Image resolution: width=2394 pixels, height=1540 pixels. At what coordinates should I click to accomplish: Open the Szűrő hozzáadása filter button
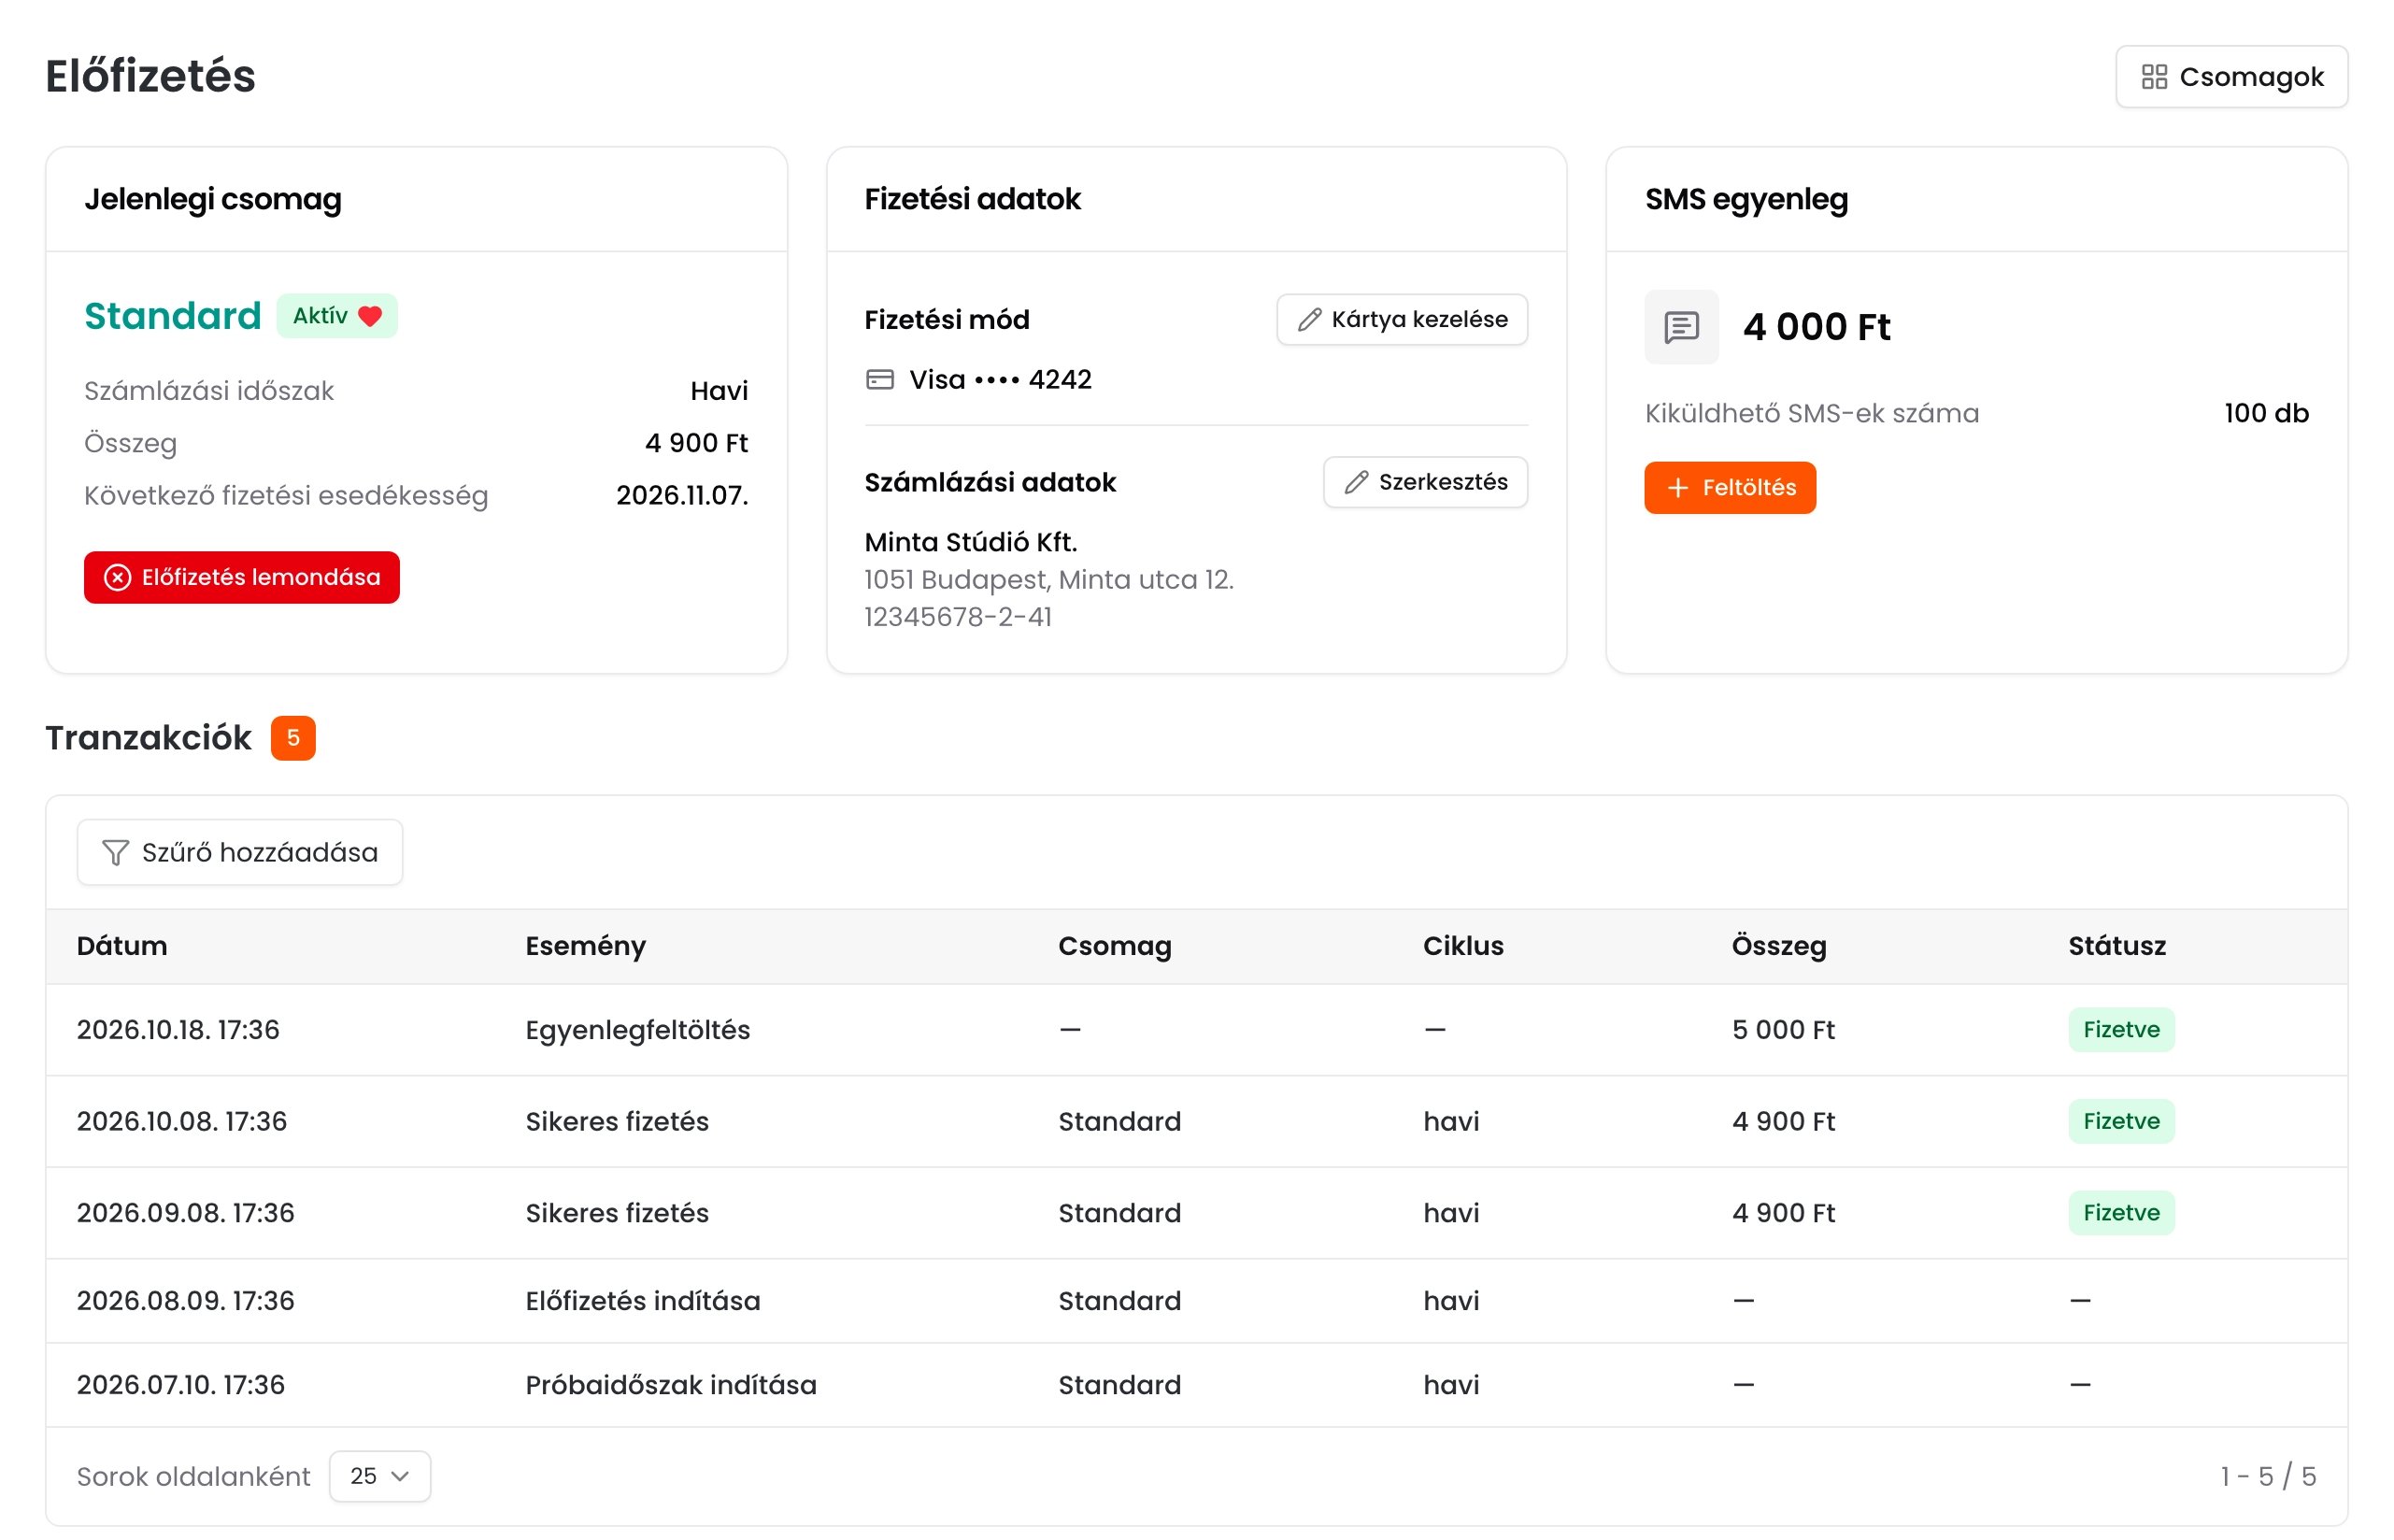240,852
